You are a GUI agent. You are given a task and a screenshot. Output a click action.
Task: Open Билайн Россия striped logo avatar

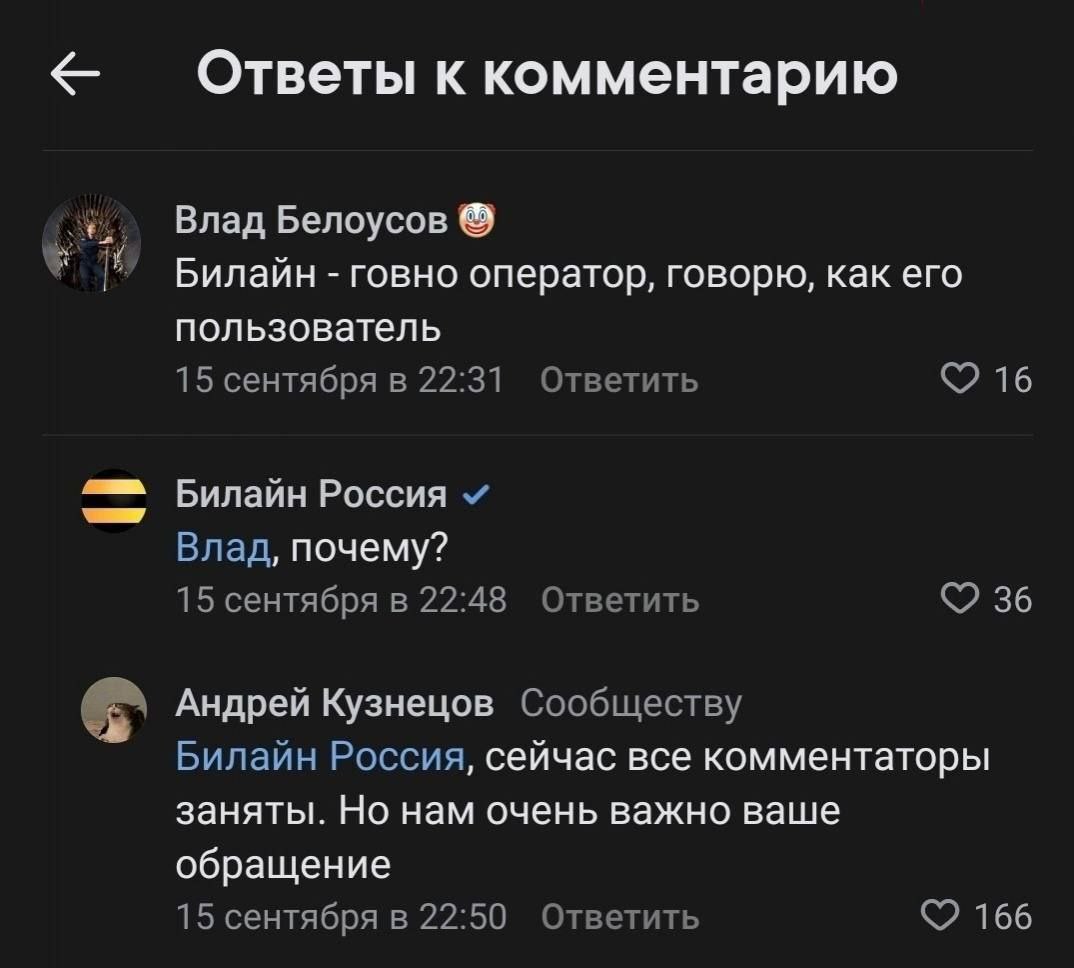(x=114, y=501)
